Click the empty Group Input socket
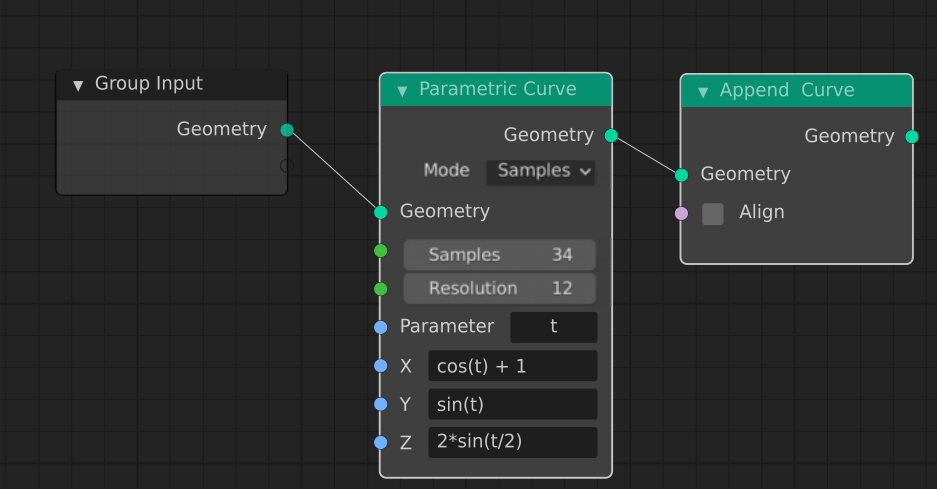Screen dimensions: 937x489 tap(287, 166)
